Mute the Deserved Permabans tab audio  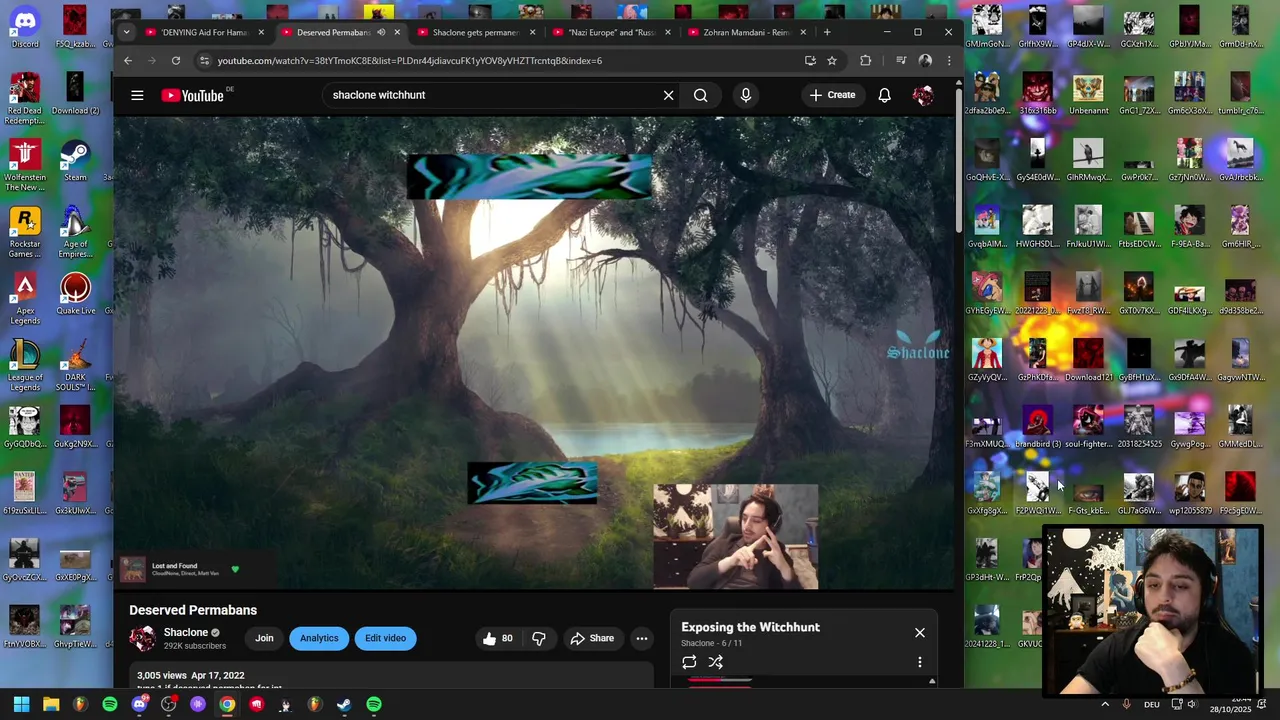(381, 32)
